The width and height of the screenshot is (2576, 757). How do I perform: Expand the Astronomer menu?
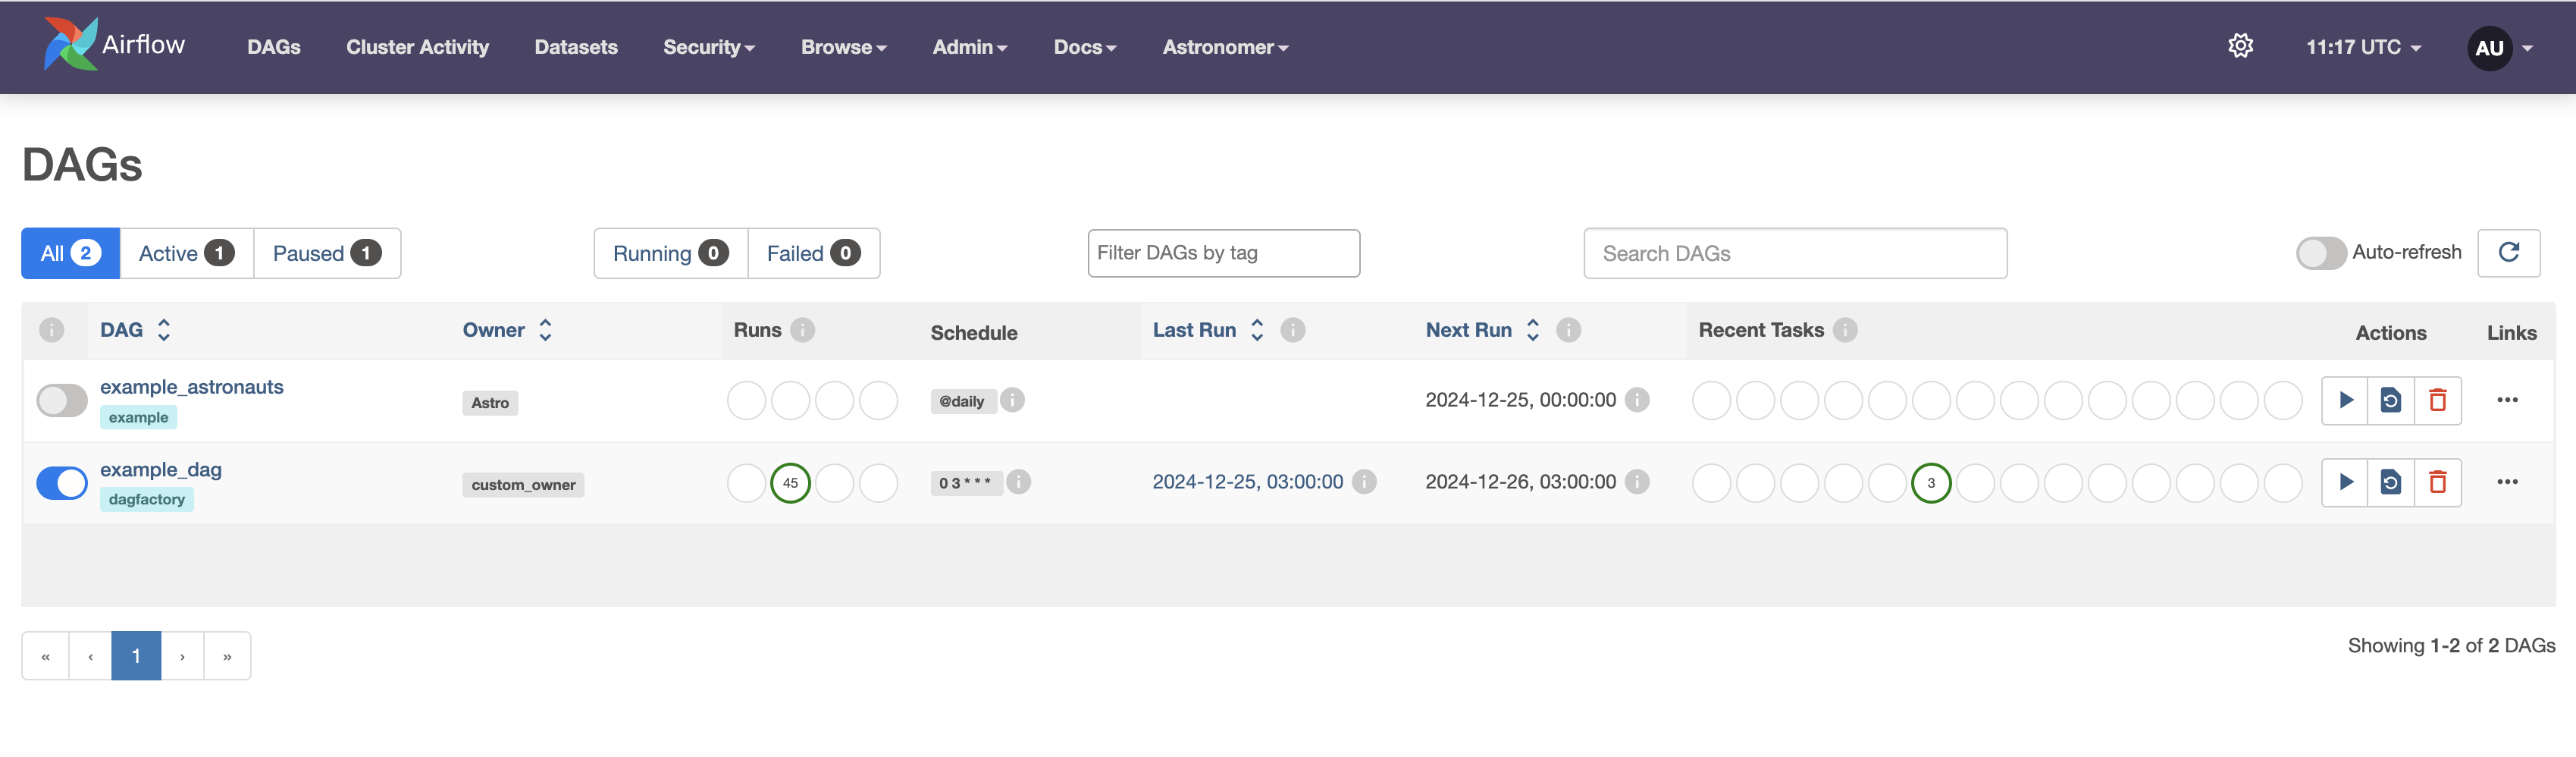pos(1224,47)
